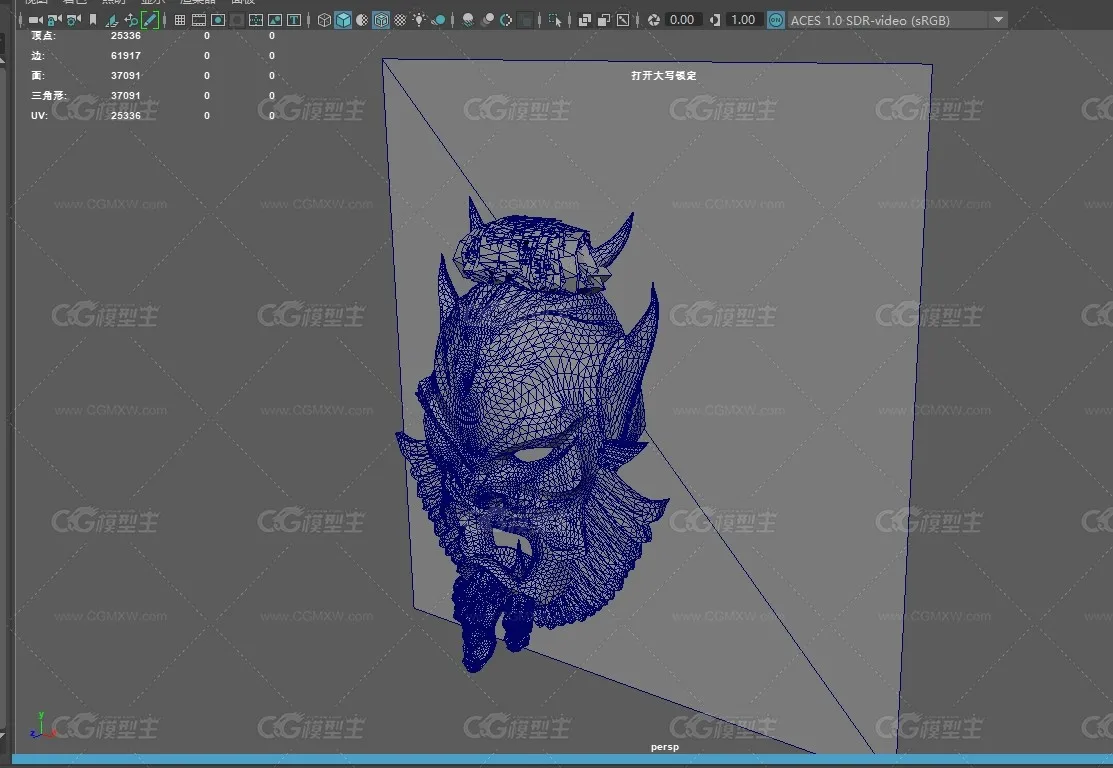This screenshot has width=1113, height=768.
Task: Switch to Wireframe display mode
Action: (324, 20)
